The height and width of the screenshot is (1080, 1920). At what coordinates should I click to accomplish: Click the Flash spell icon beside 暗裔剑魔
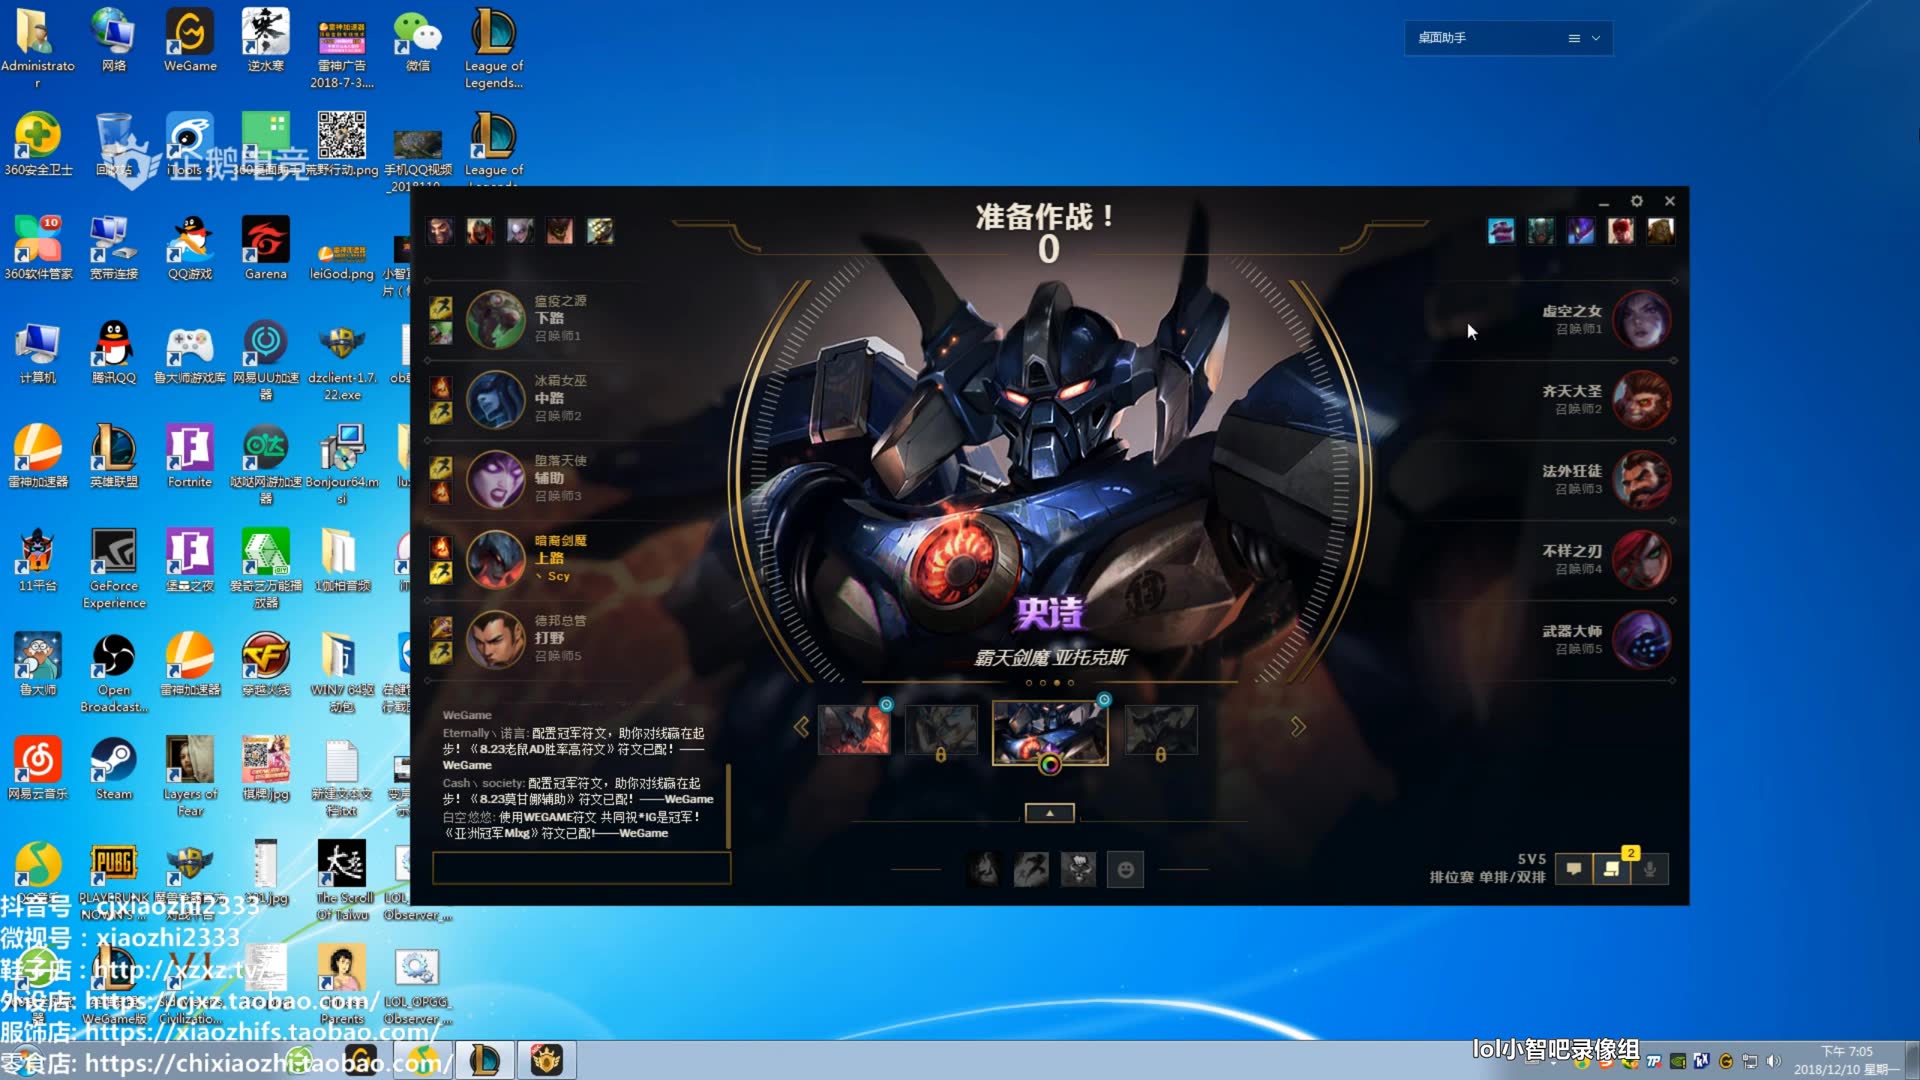[441, 572]
